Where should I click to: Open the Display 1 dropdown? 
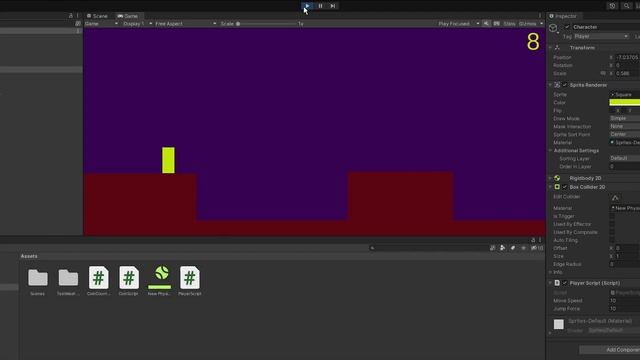pyautogui.click(x=137, y=24)
